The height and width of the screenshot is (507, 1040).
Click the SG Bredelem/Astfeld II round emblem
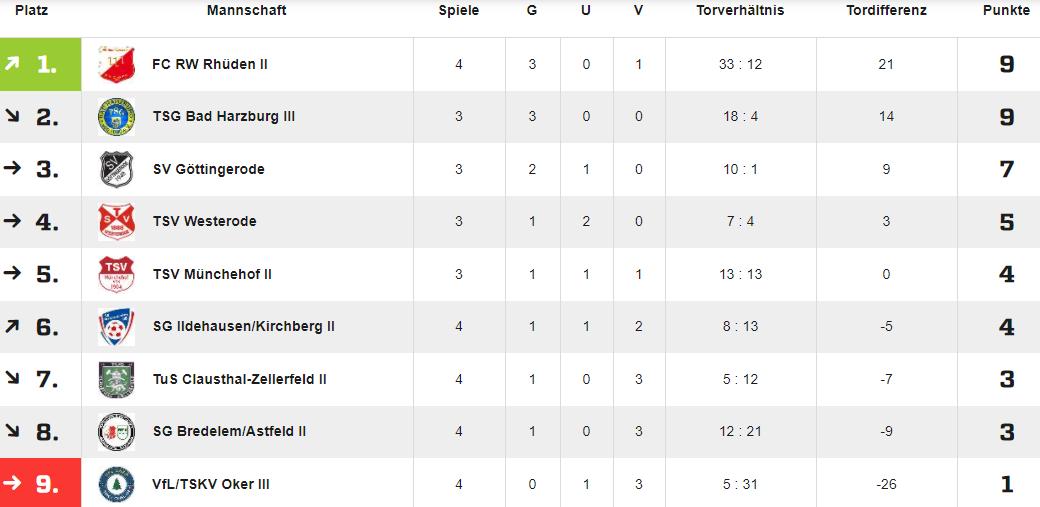[117, 432]
